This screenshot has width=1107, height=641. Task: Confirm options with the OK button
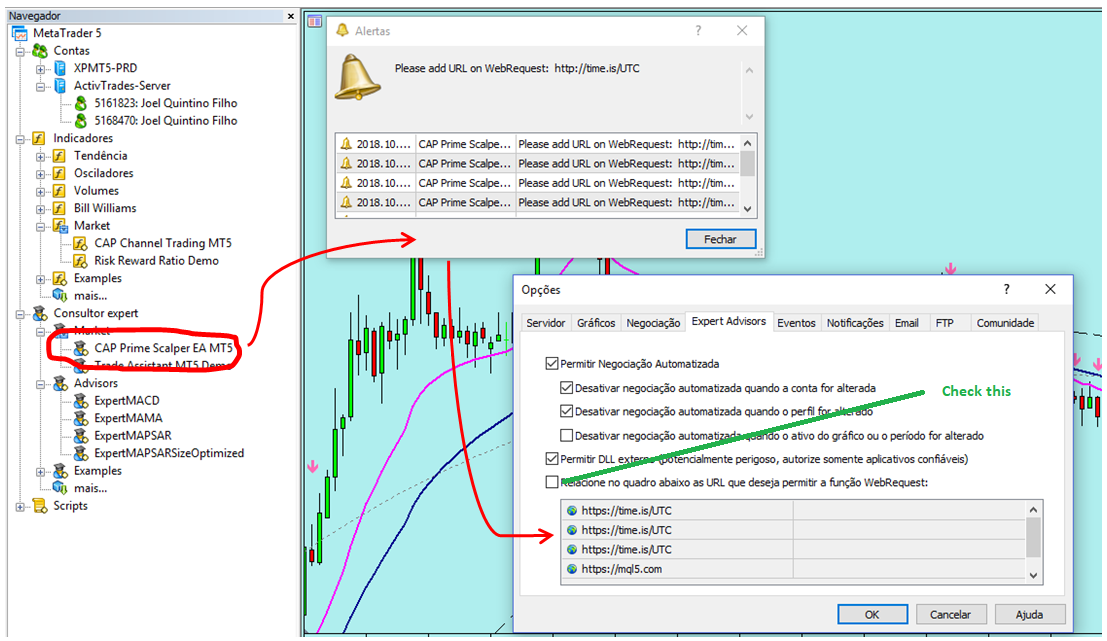[873, 615]
